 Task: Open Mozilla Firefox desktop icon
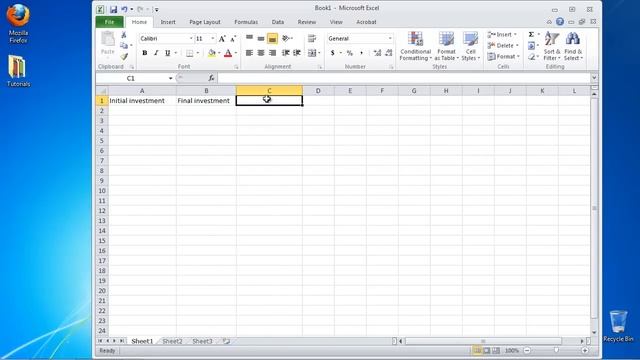pos(18,23)
